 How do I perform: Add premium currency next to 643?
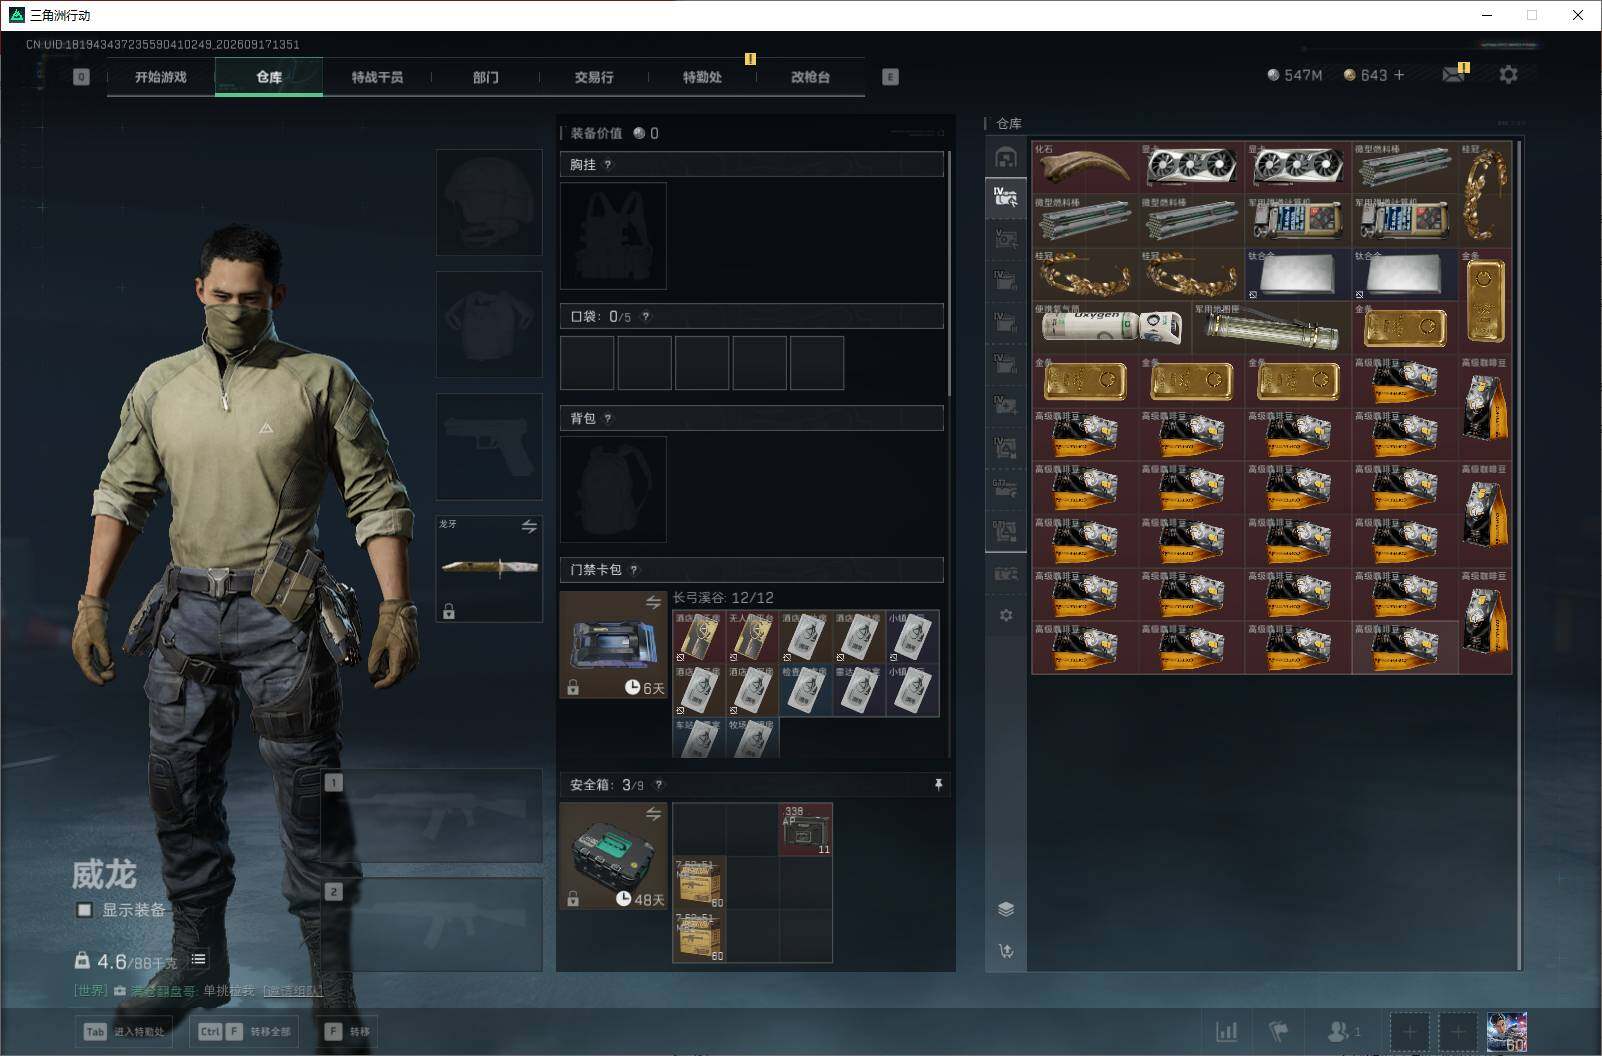(x=1398, y=75)
